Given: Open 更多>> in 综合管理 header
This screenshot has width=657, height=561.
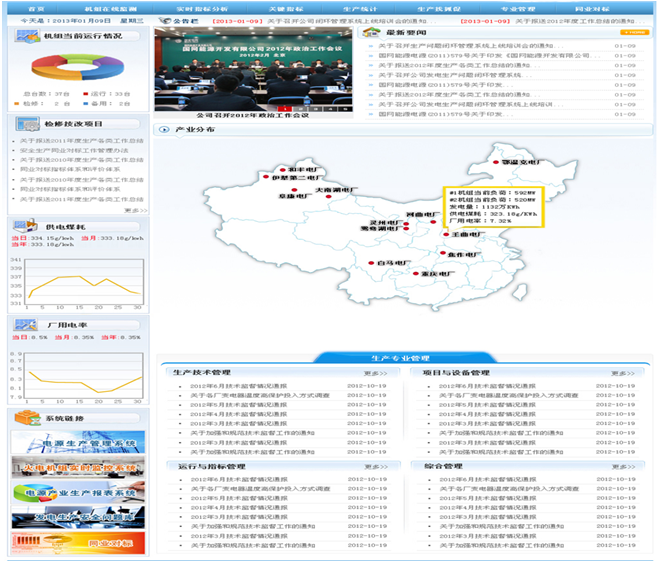Looking at the screenshot, I should click(623, 466).
